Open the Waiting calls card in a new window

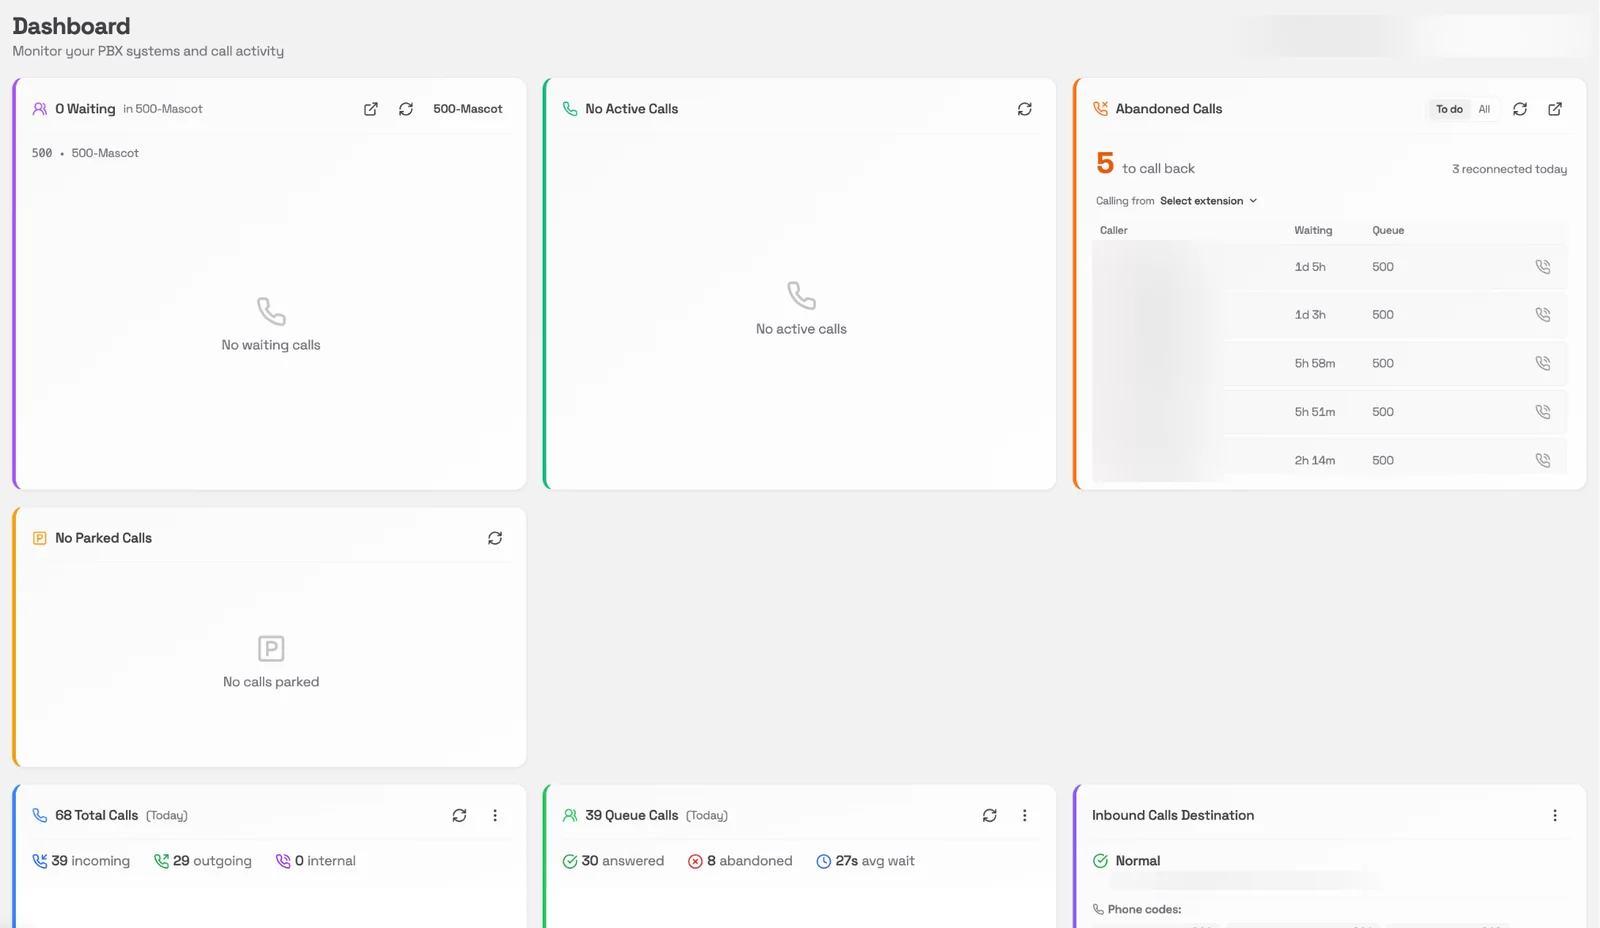[371, 109]
